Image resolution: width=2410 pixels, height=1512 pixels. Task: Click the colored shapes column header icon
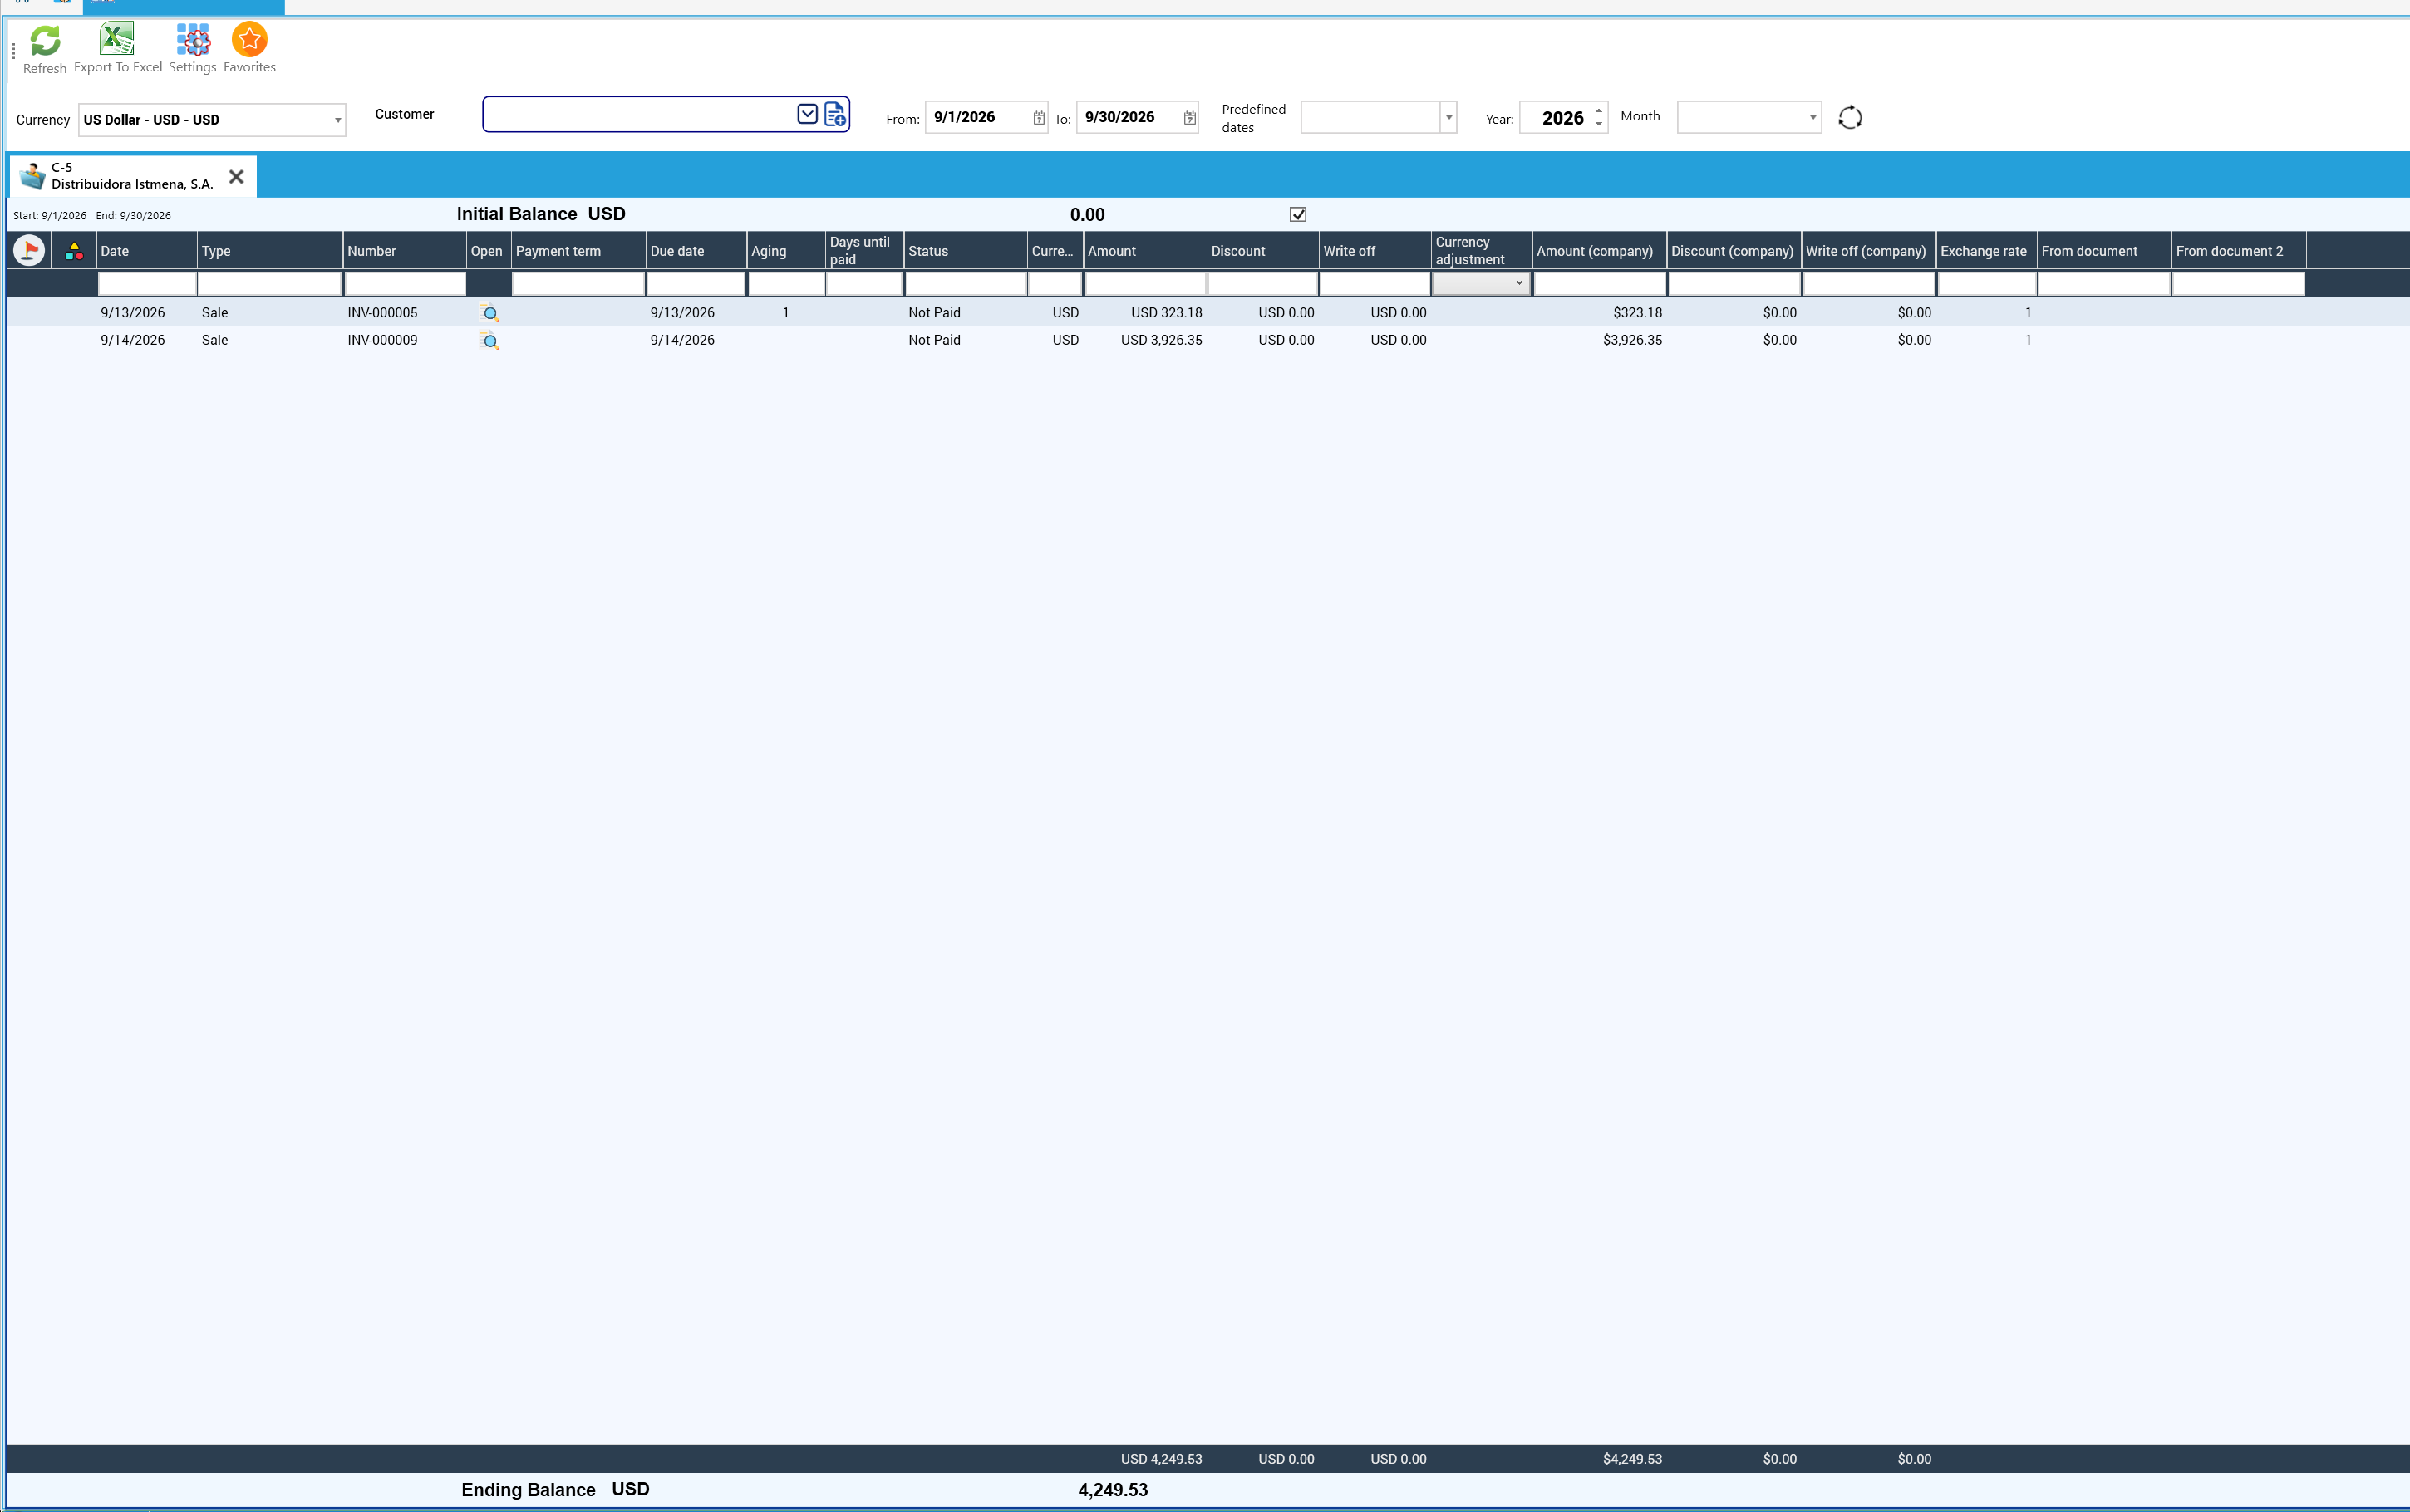(74, 250)
